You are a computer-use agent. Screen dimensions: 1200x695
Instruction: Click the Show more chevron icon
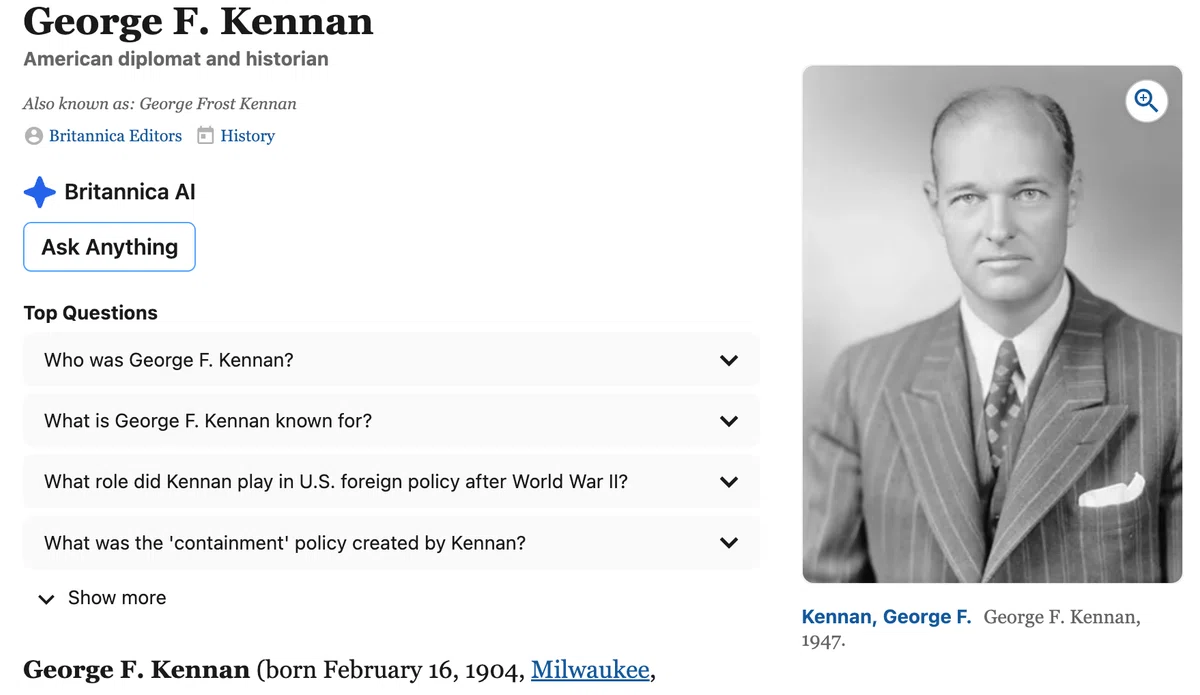coord(46,599)
